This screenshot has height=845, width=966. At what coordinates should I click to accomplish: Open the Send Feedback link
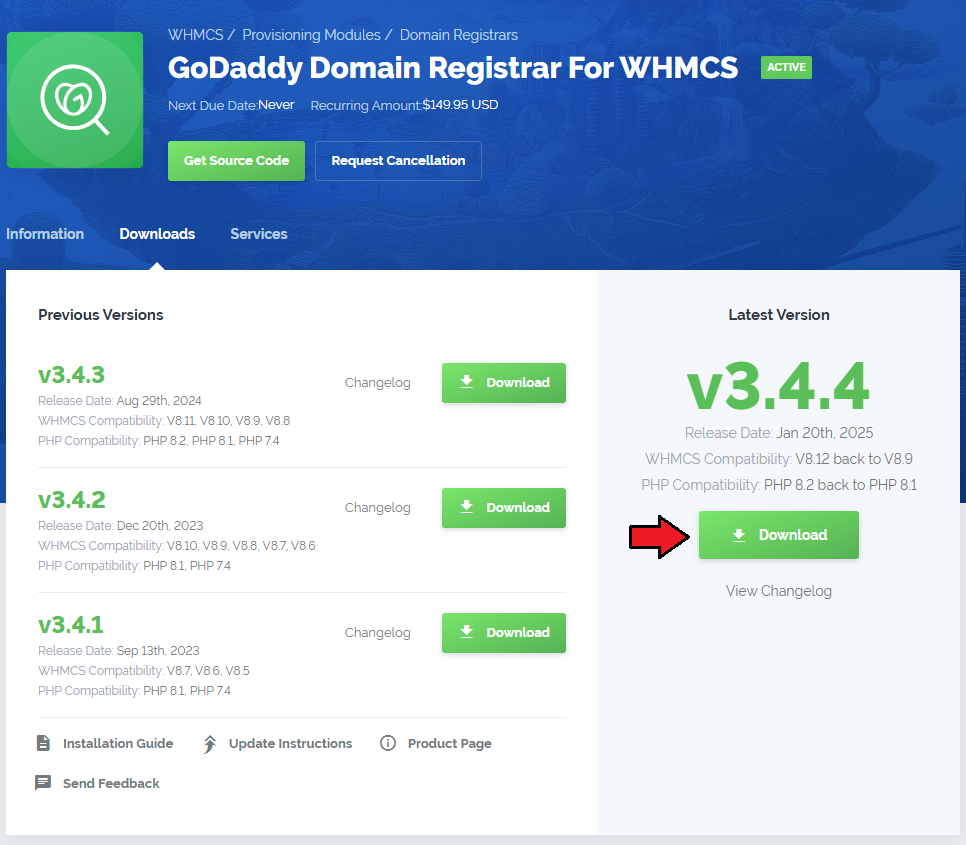point(112,783)
